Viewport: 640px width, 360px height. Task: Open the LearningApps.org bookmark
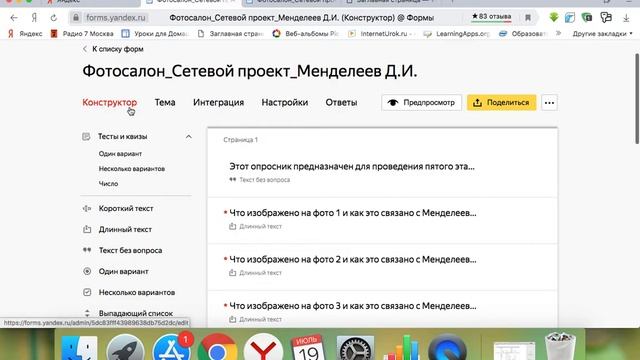456,34
